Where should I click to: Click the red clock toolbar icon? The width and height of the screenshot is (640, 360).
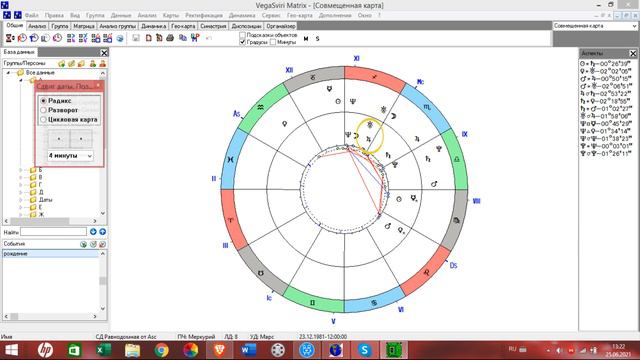click(22, 38)
